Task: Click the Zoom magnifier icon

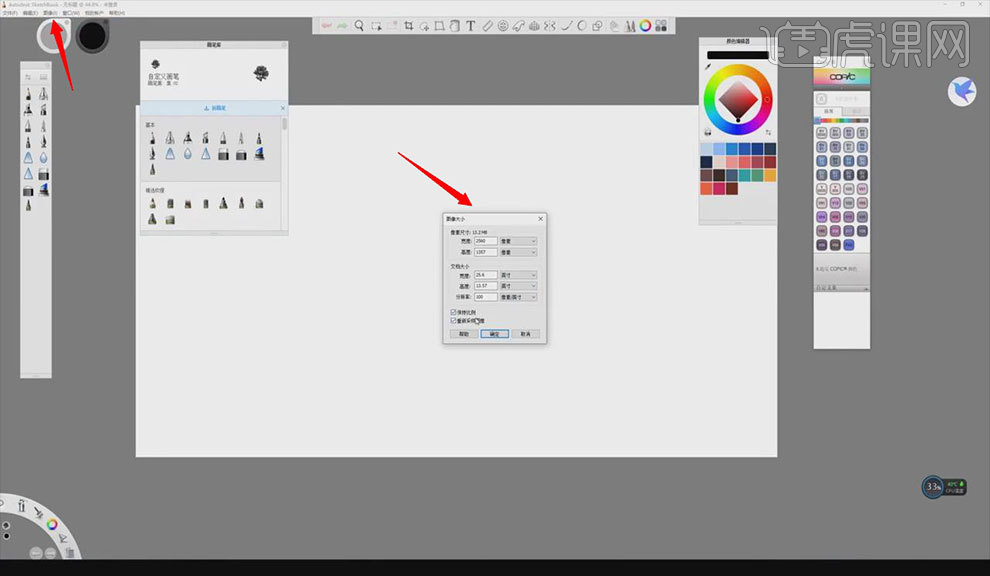Action: pyautogui.click(x=358, y=26)
